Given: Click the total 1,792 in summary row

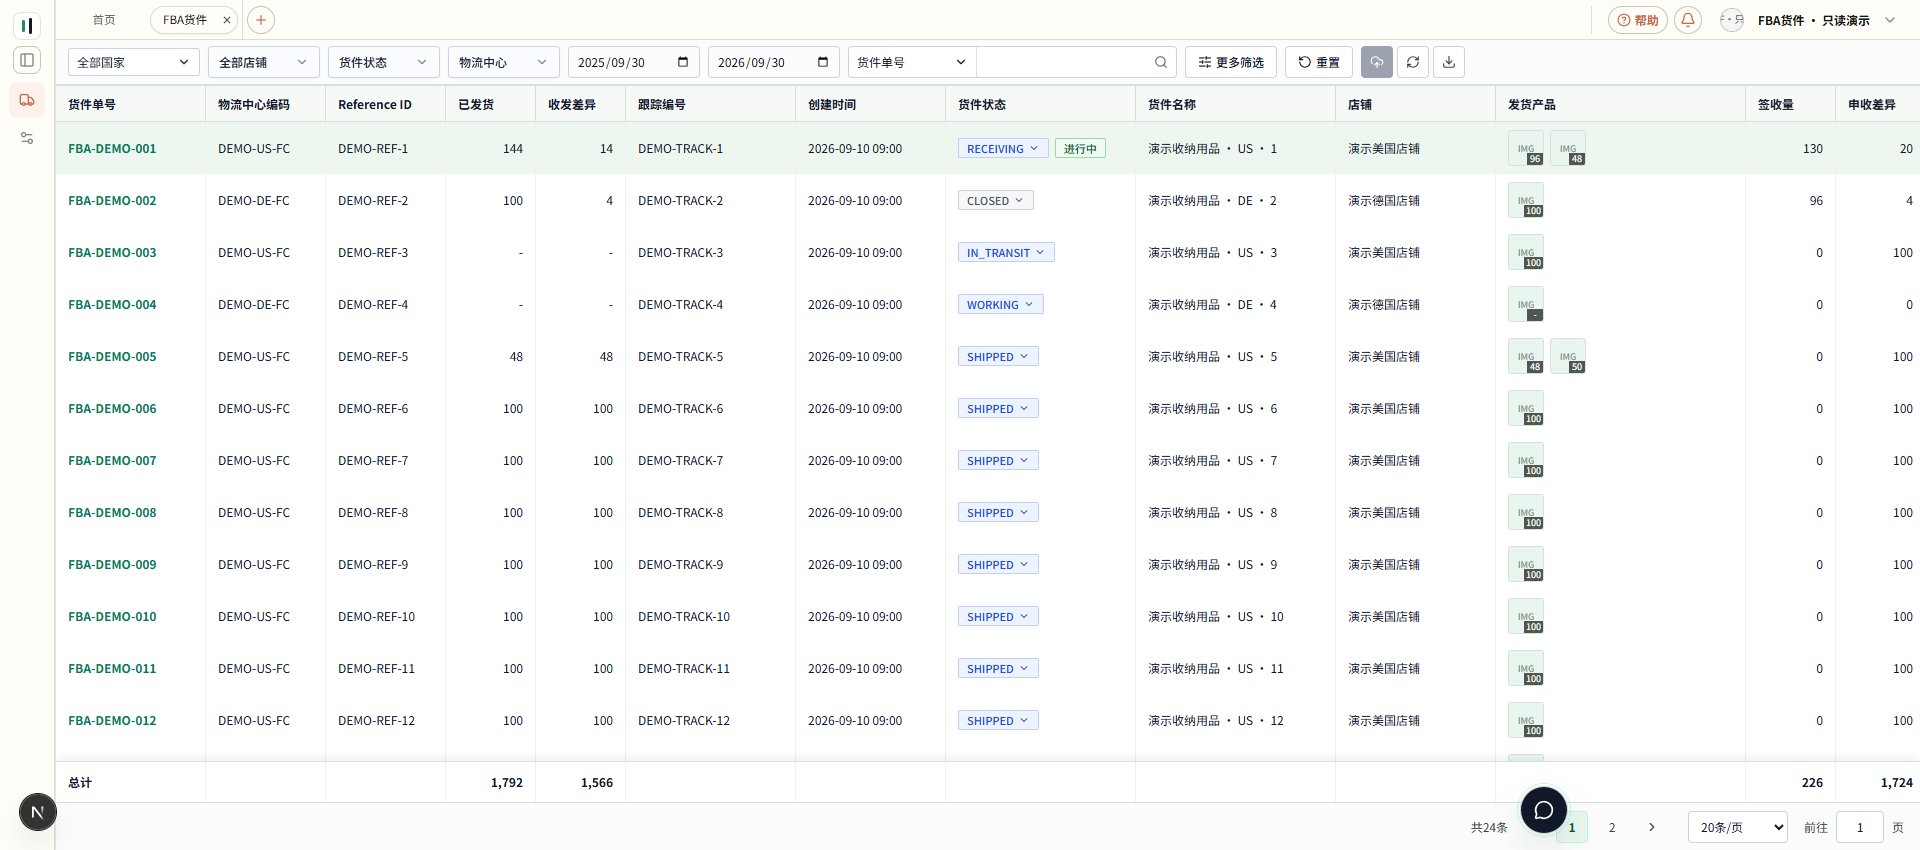Looking at the screenshot, I should click(x=507, y=782).
